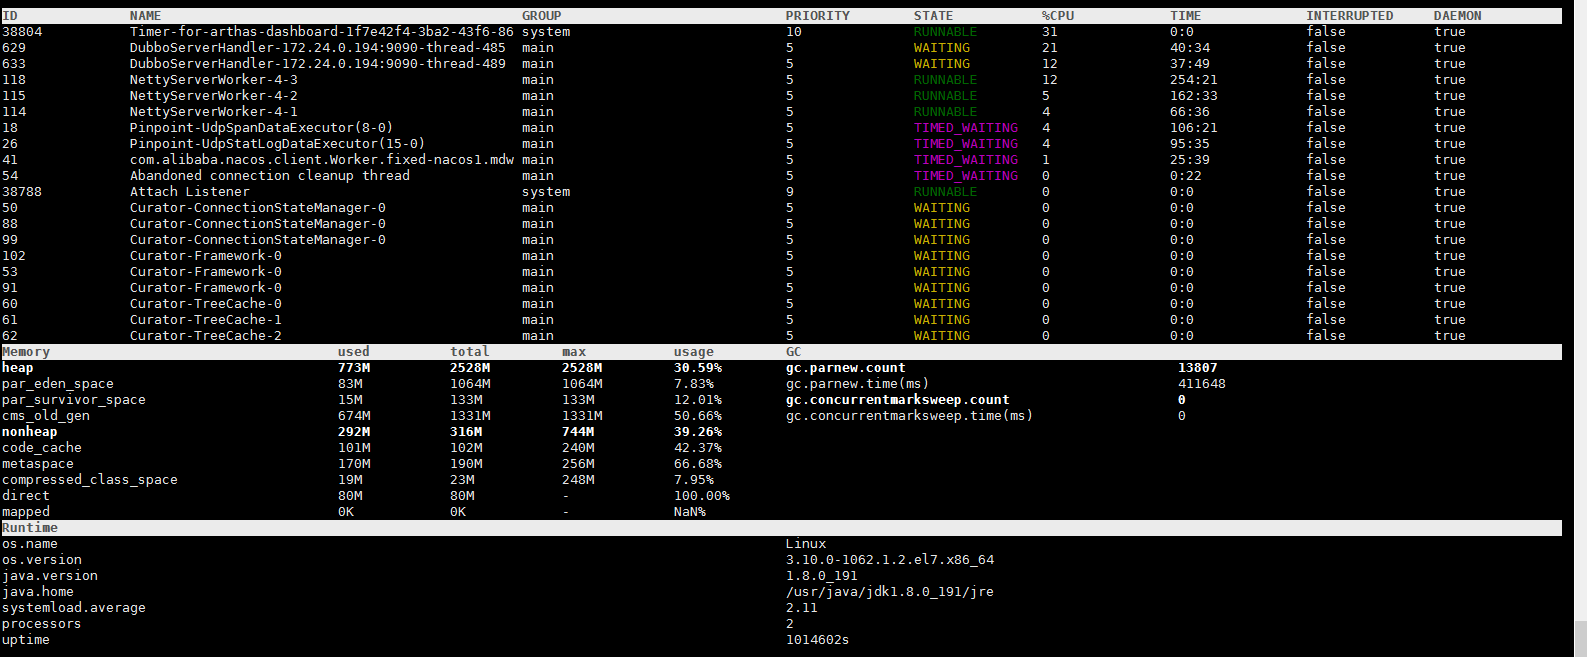Click gc.parnew.count value 13807
Screen dimensions: 1587x657
coord(1197,368)
